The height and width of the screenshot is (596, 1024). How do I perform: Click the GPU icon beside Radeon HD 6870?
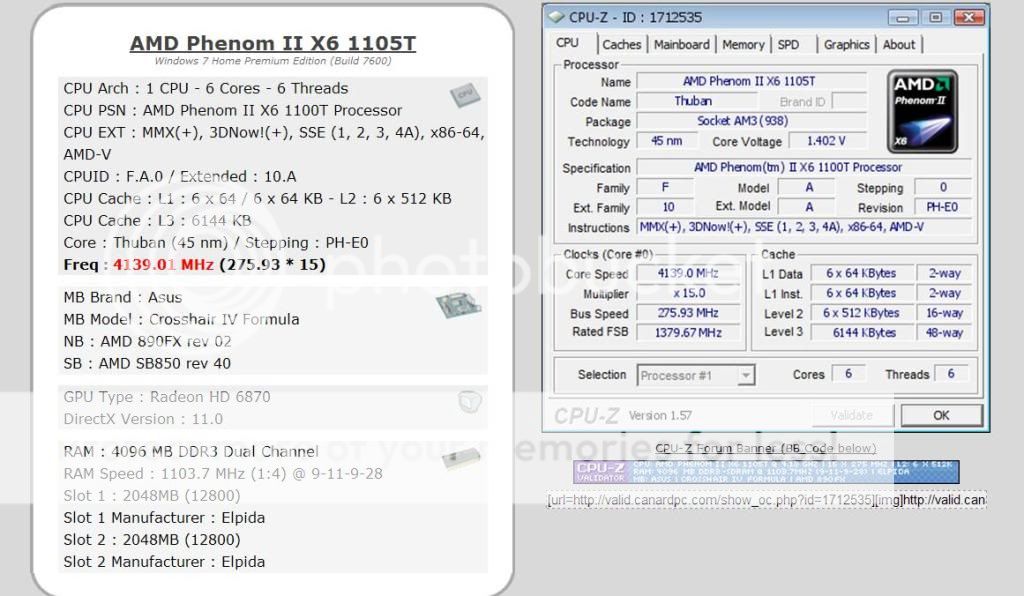coord(469,402)
